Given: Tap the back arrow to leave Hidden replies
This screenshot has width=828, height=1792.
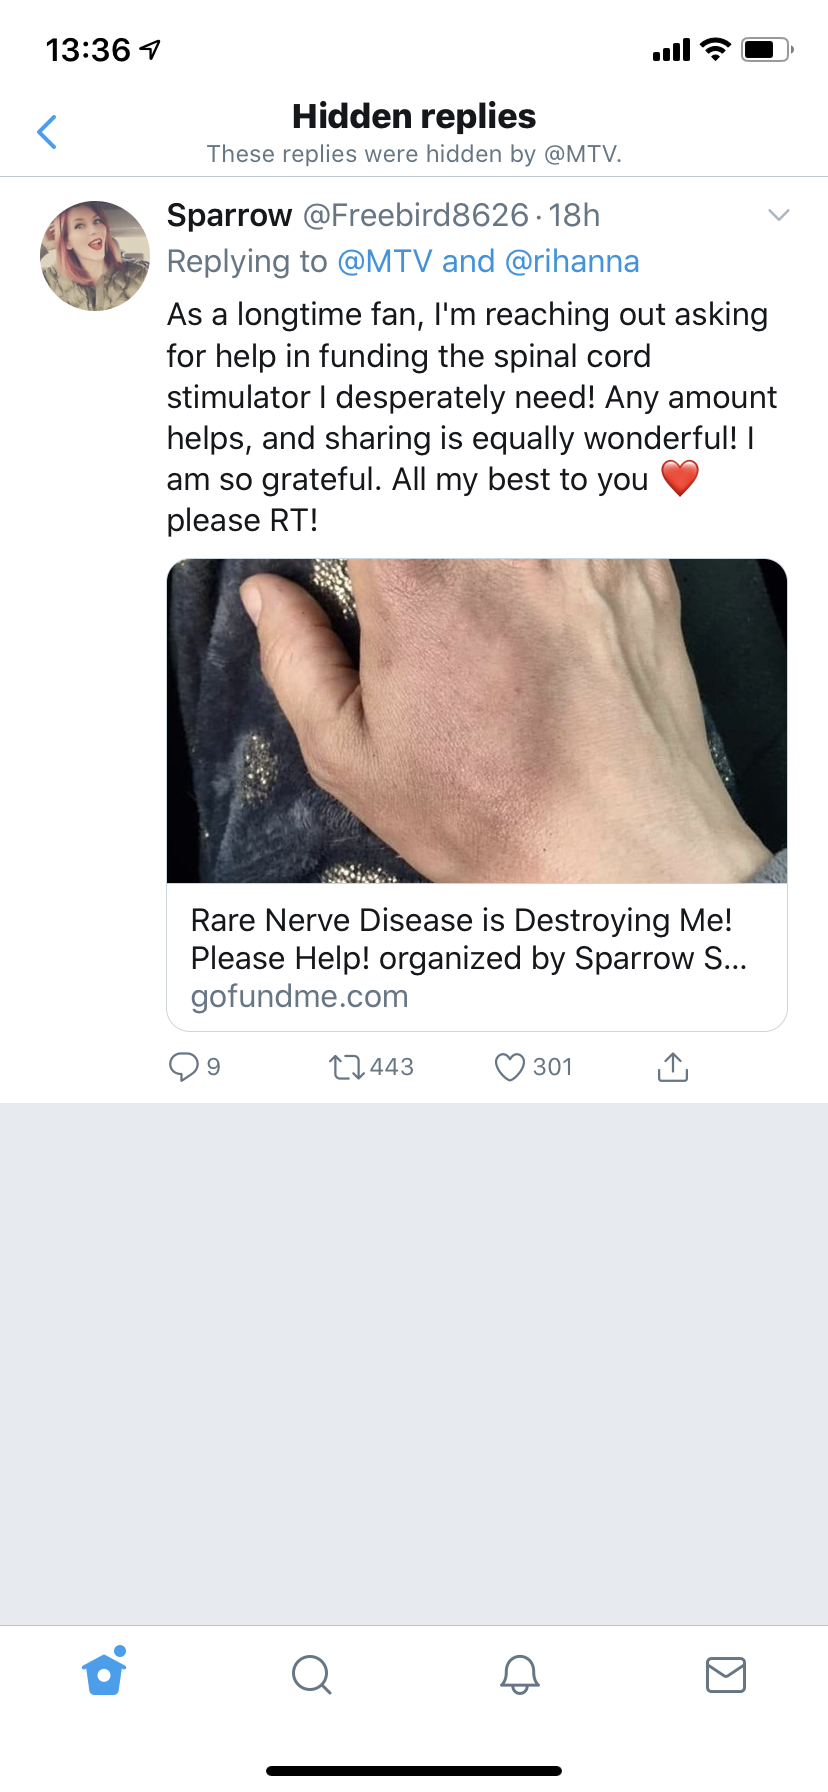Looking at the screenshot, I should point(47,132).
